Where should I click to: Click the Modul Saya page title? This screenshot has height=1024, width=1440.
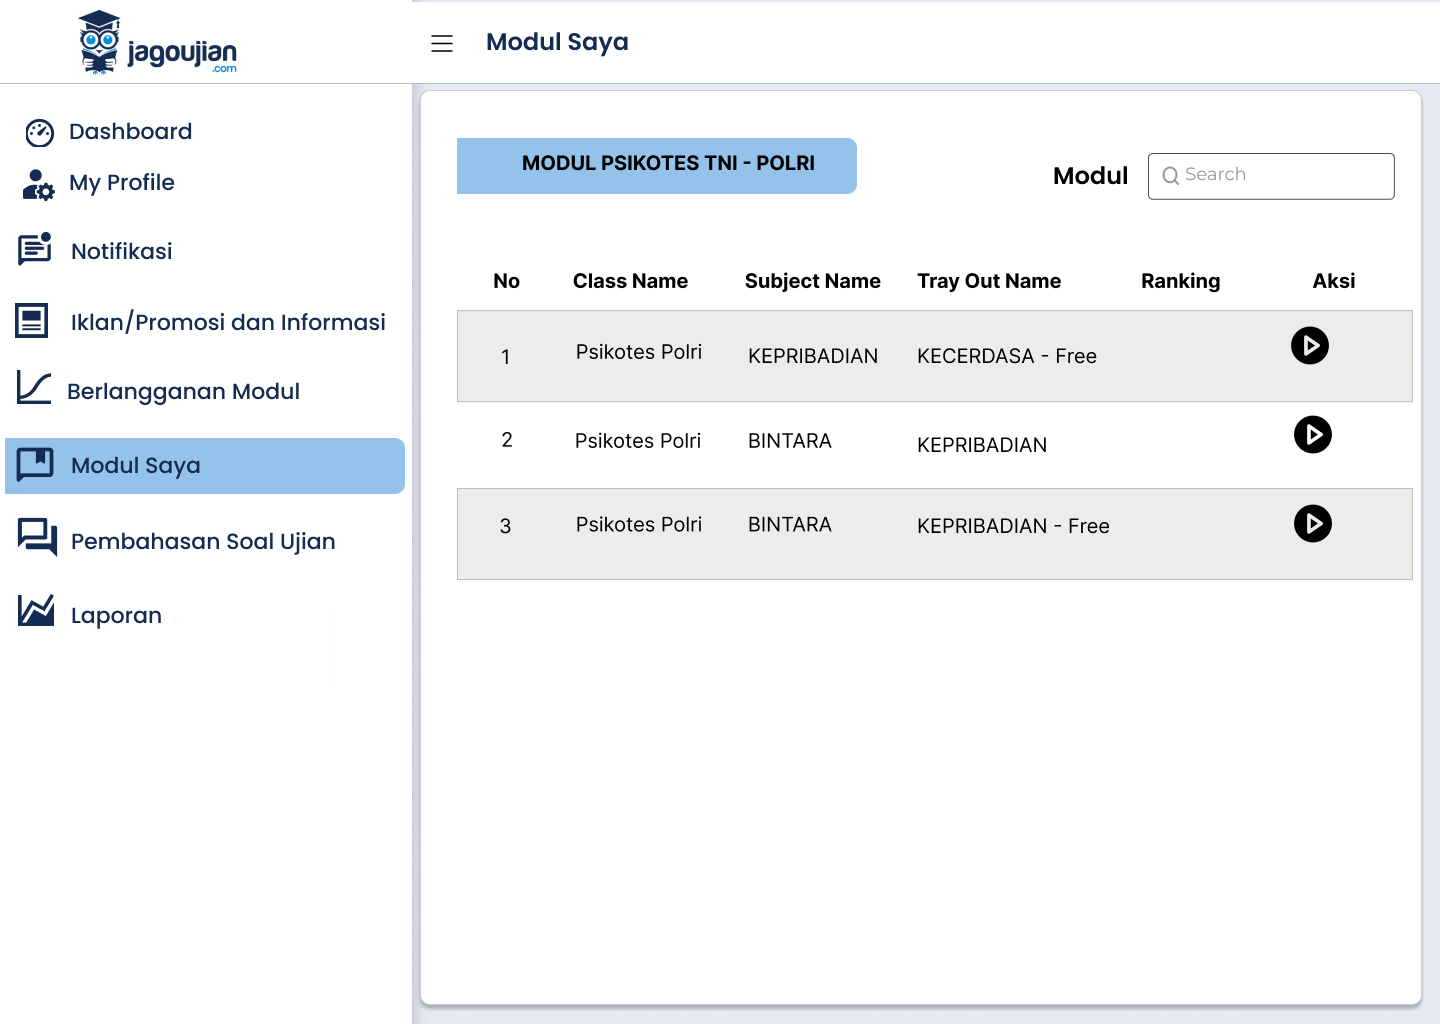pyautogui.click(x=558, y=42)
